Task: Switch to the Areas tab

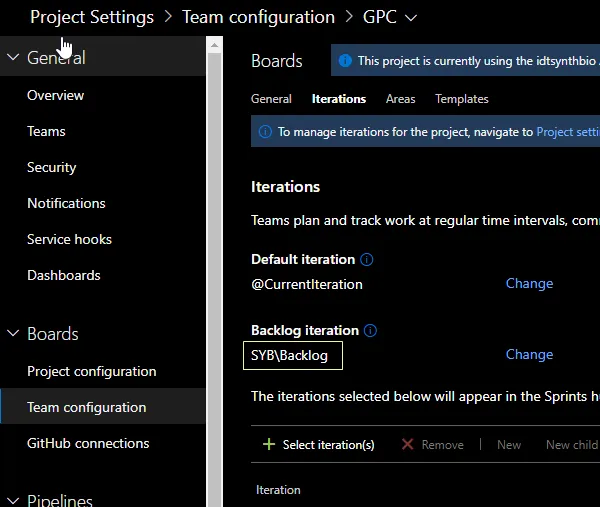Action: pos(400,99)
